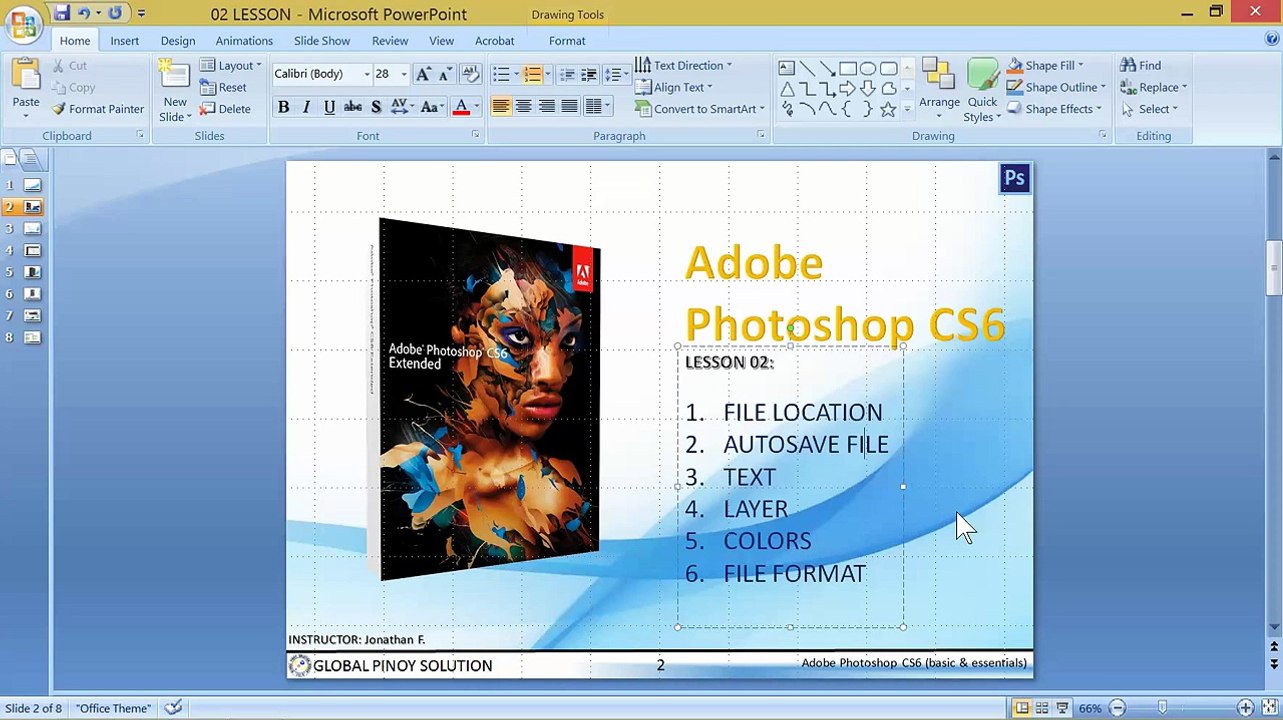Expand the Align Text menu
The width and height of the screenshot is (1283, 720).
point(673,87)
